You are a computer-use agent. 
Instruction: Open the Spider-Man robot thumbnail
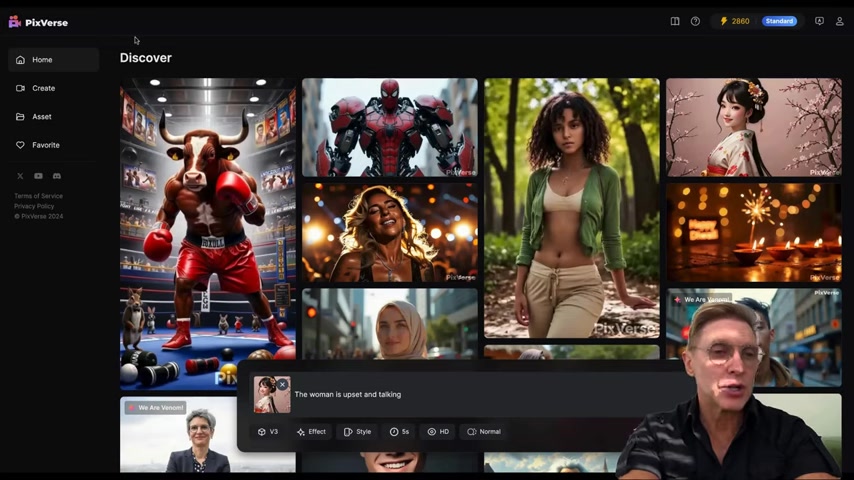[390, 127]
